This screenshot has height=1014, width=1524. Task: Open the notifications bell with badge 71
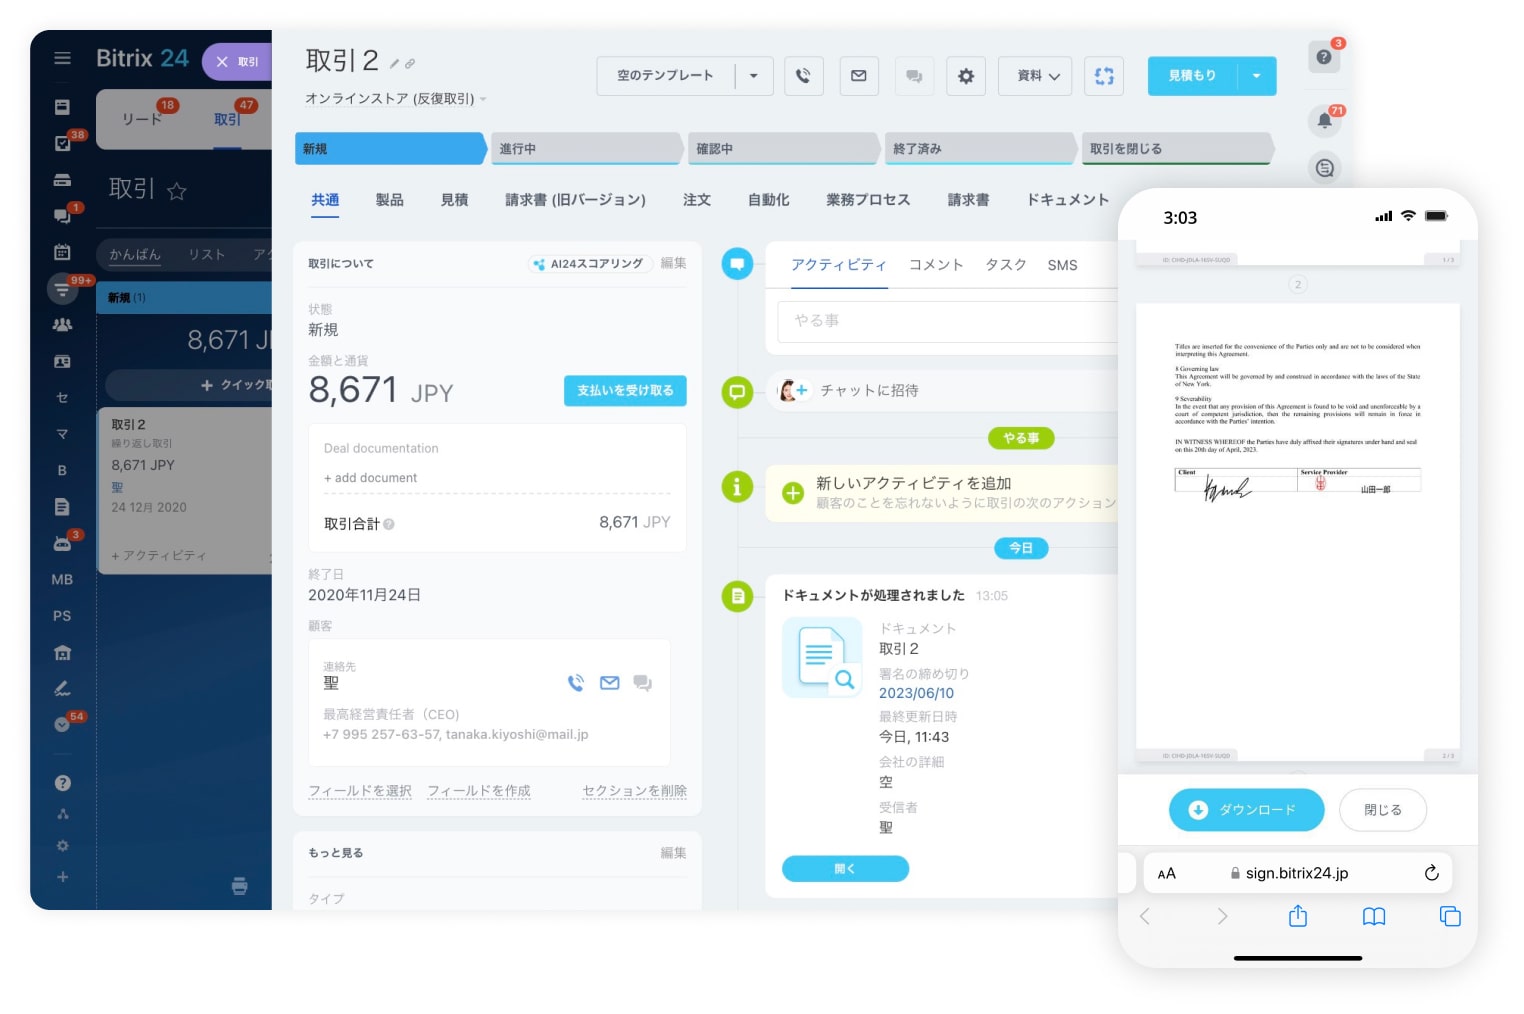click(1324, 121)
